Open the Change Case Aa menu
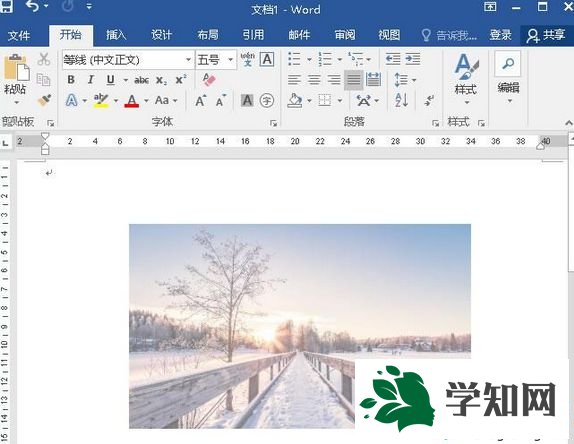The width and height of the screenshot is (574, 444). point(165,100)
